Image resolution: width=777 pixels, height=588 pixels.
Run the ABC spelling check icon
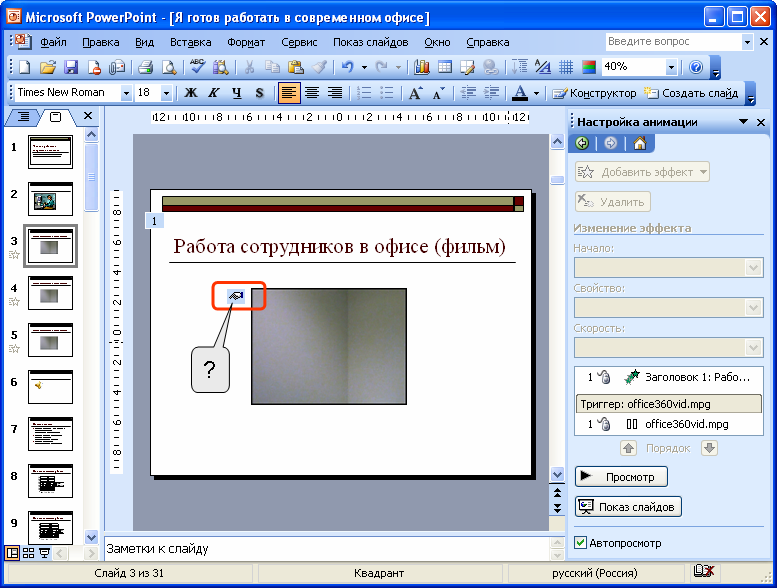(x=197, y=66)
